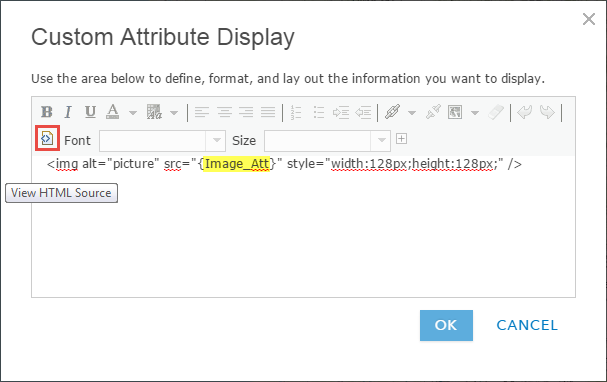Screen dimensions: 607x382
Task: Click the insert image icon
Action: tap(455, 112)
